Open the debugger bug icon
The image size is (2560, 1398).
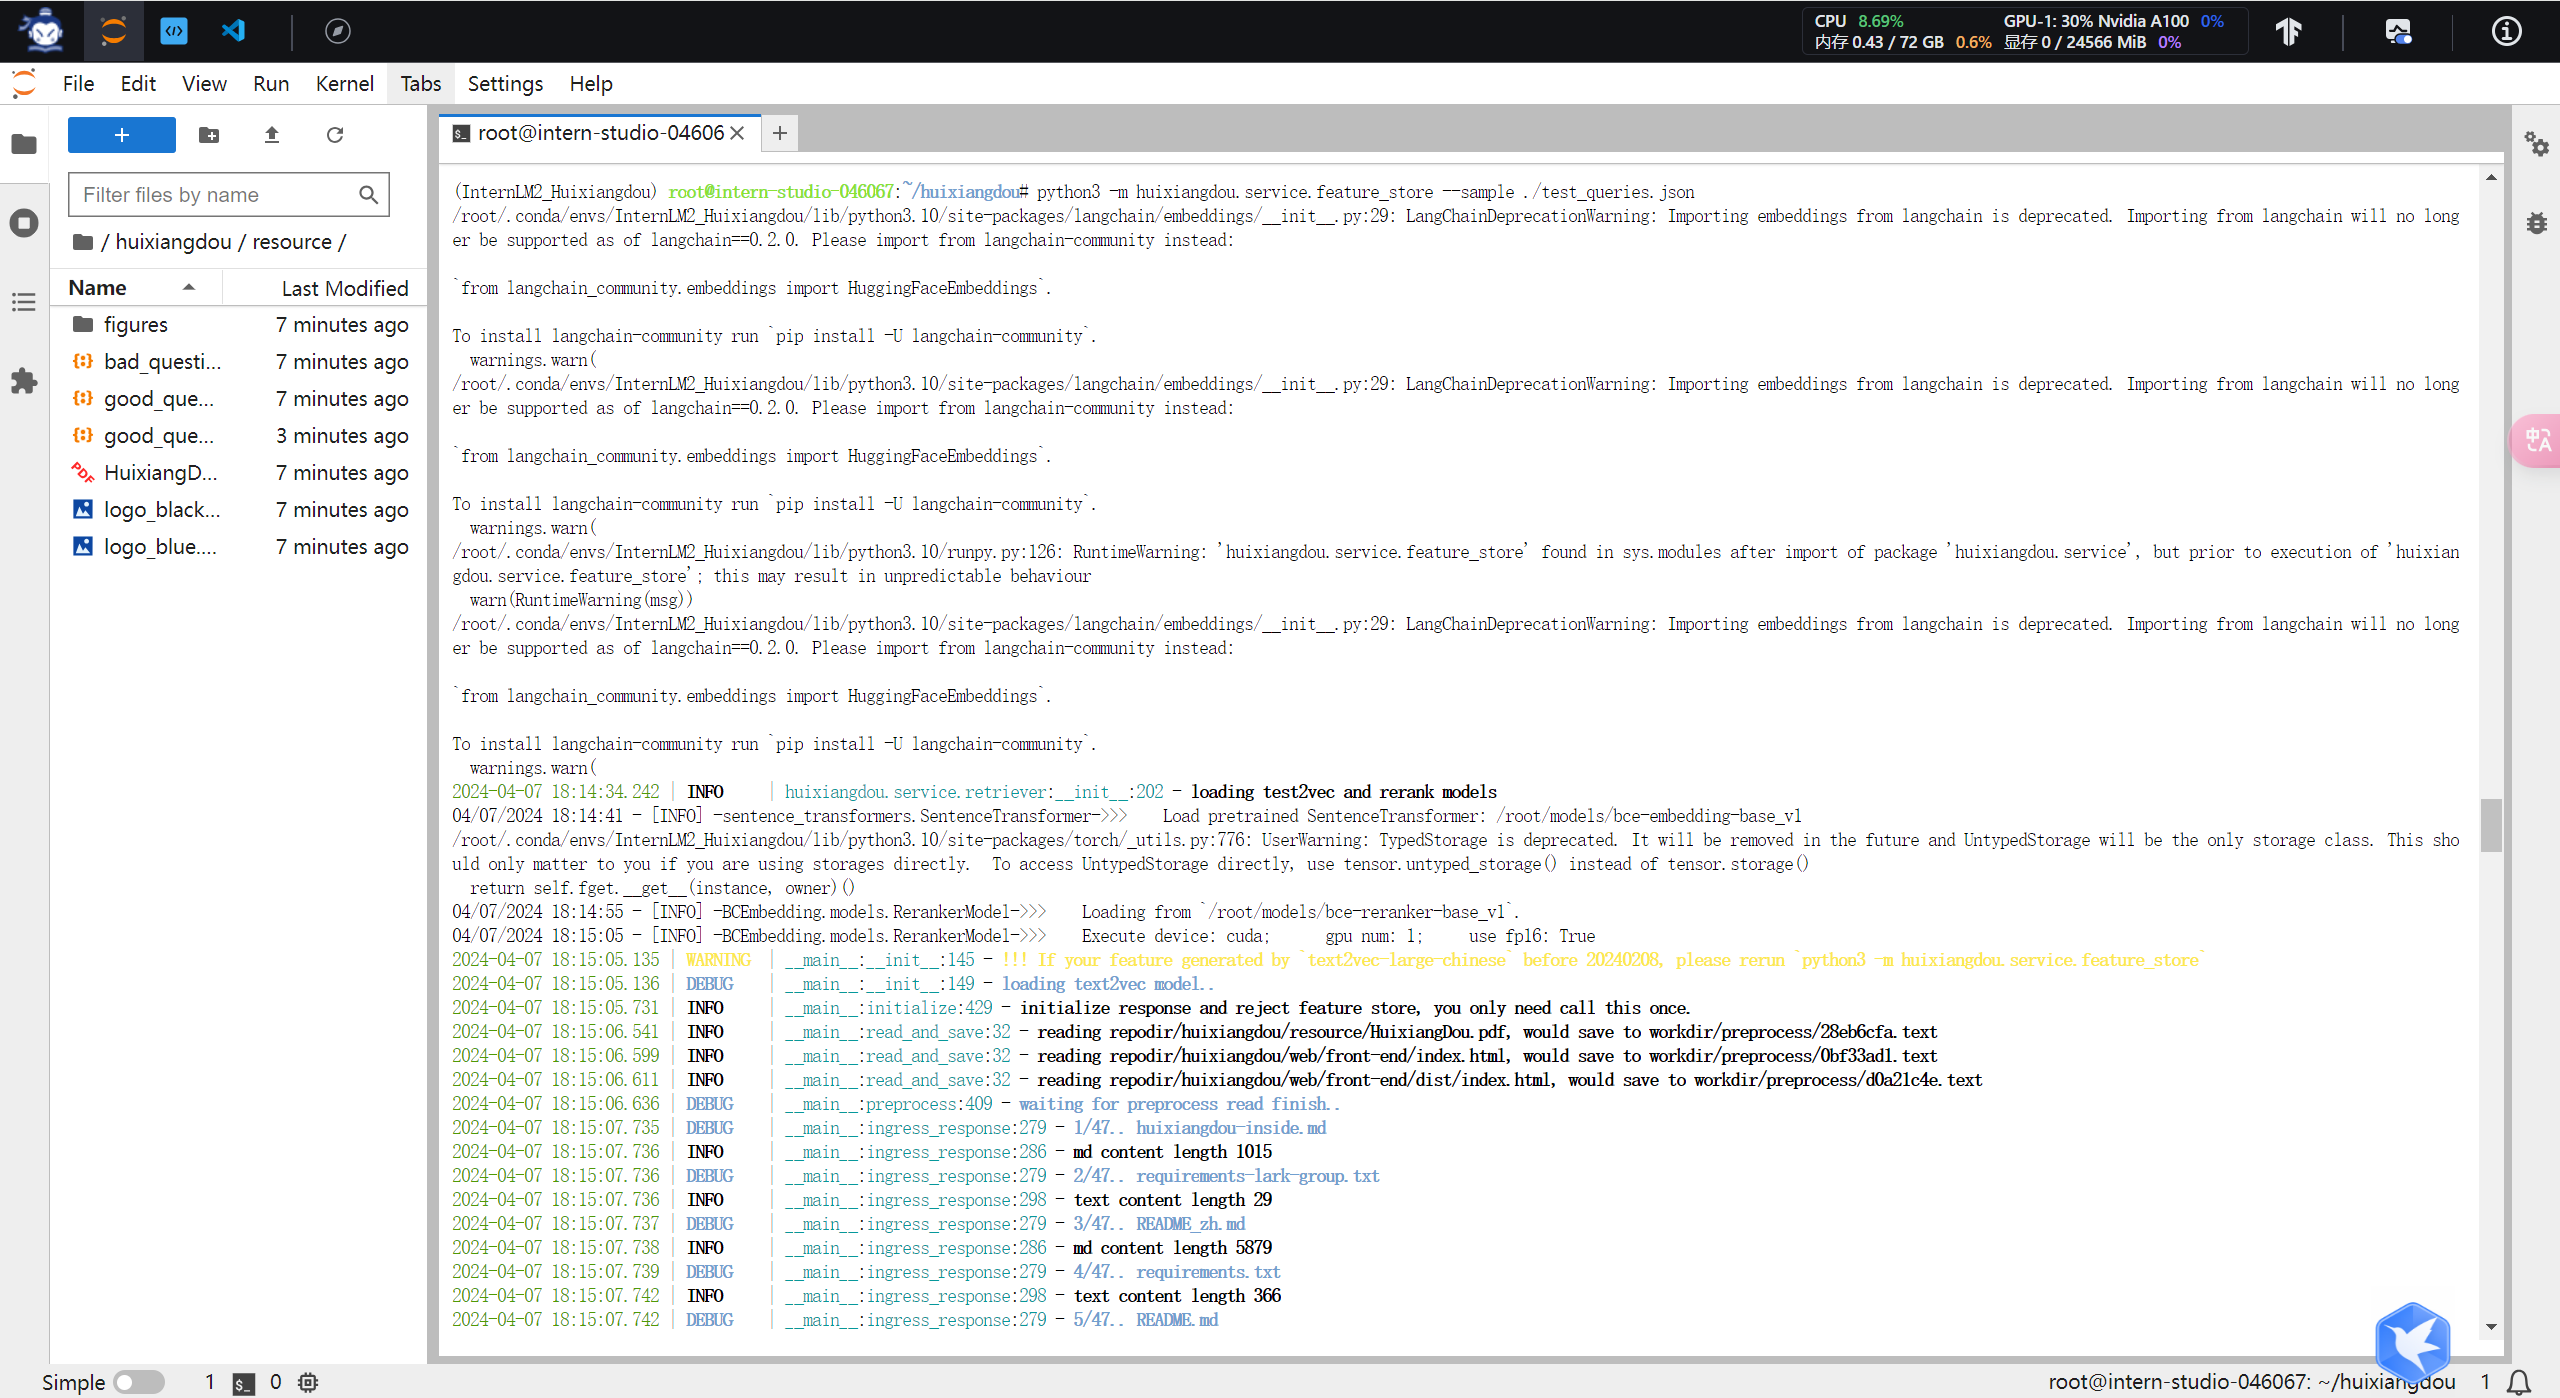coord(2537,222)
